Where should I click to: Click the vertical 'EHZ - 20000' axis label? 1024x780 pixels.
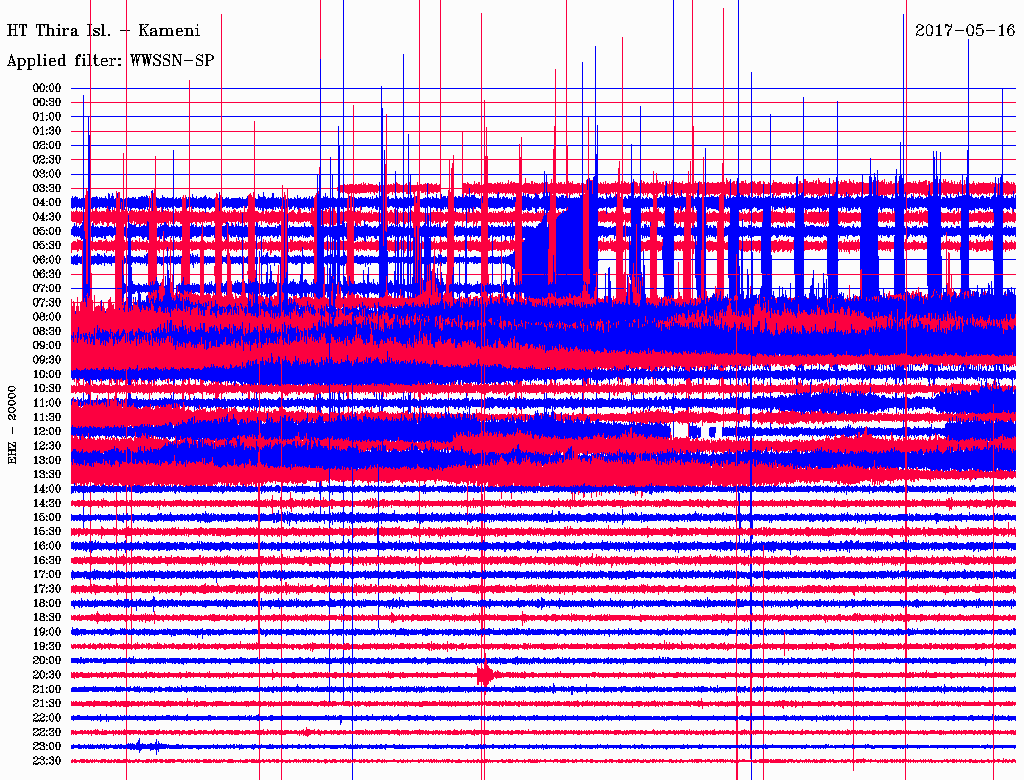[12, 425]
